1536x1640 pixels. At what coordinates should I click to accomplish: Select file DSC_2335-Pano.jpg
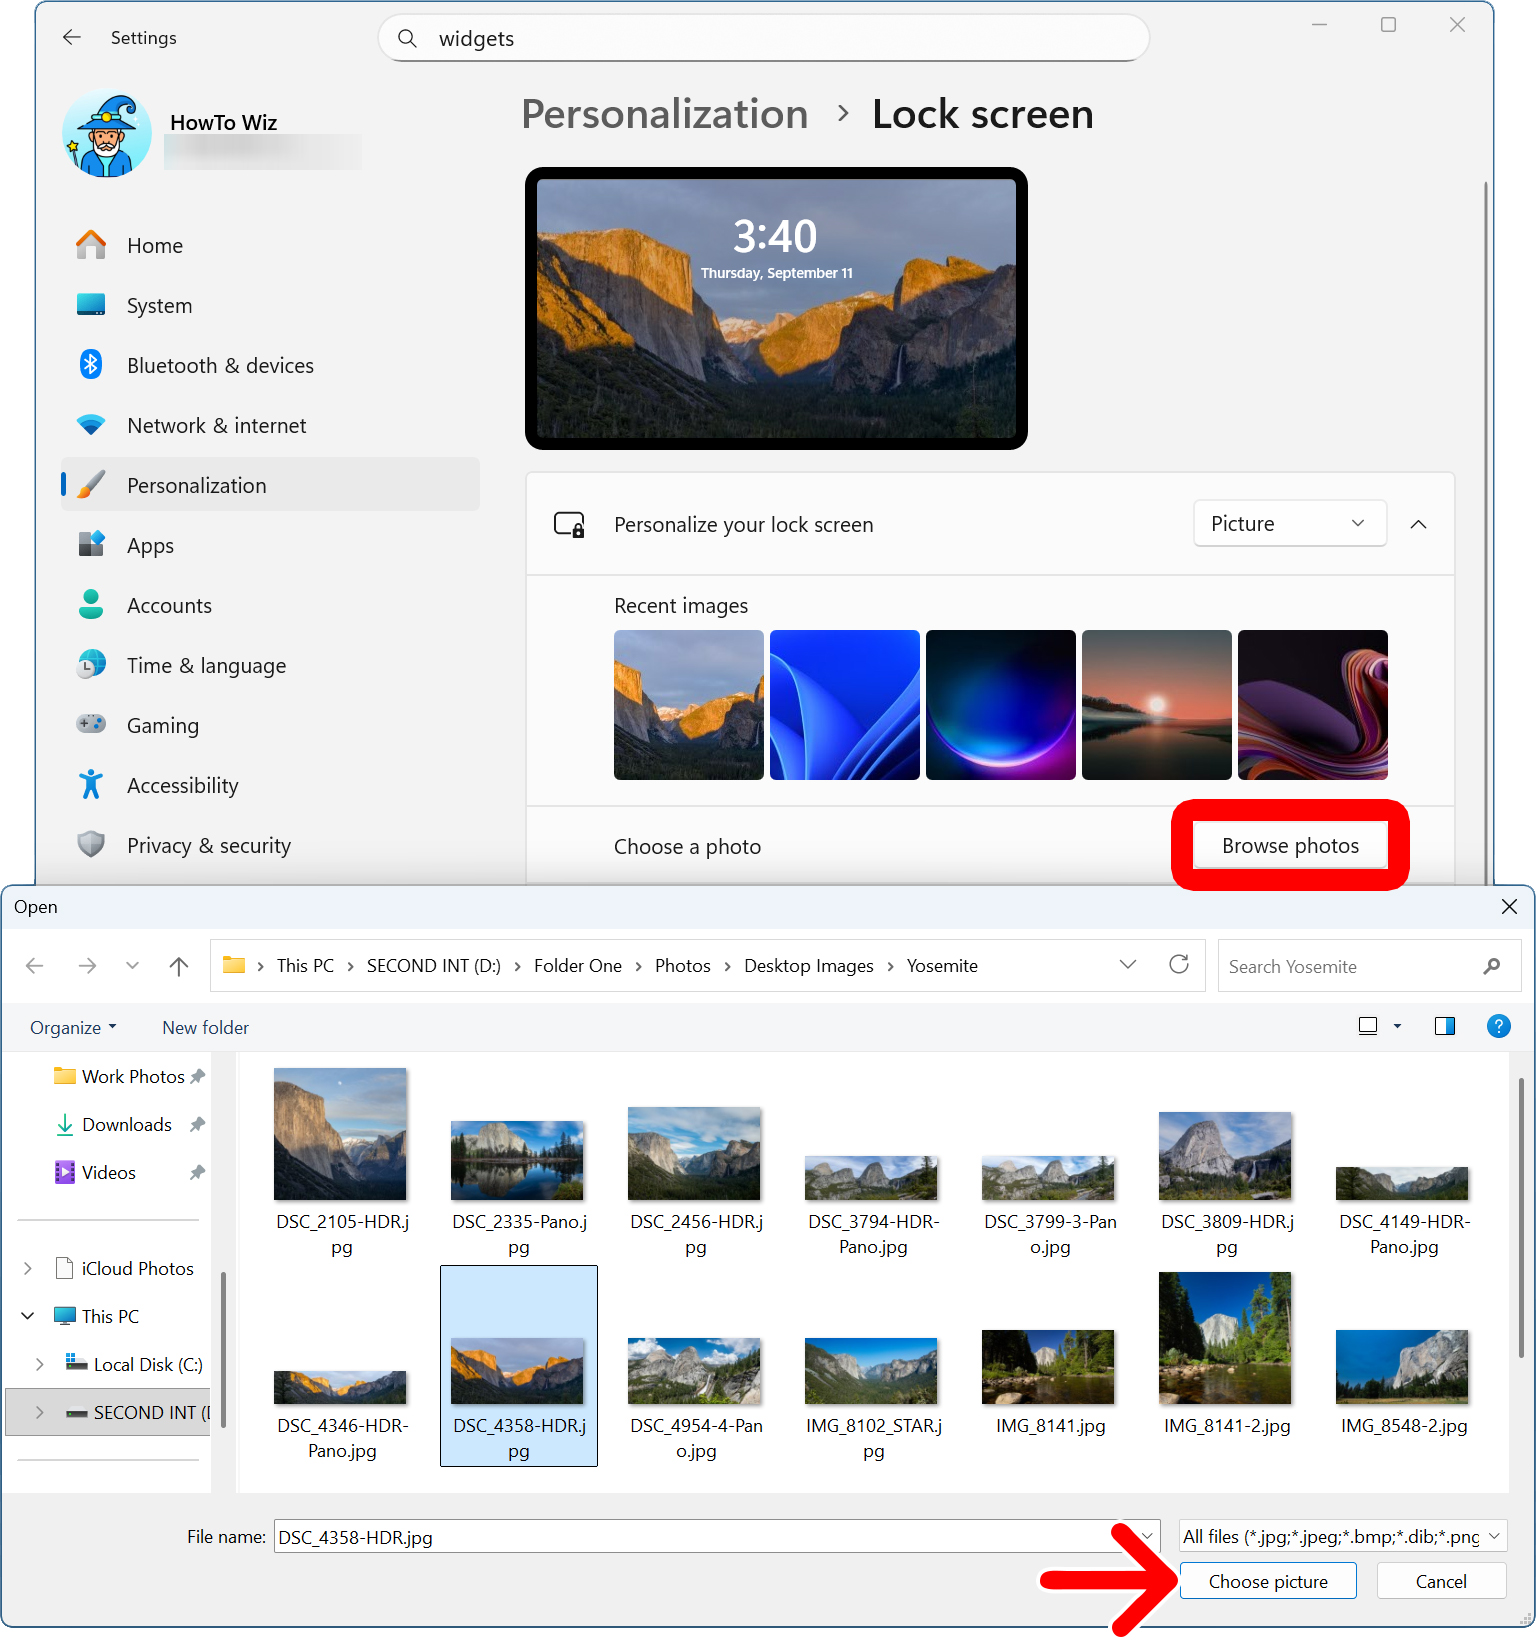[518, 1163]
